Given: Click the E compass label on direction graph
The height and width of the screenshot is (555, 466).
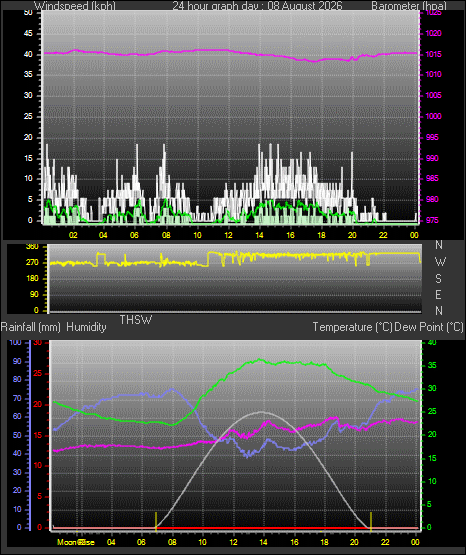Looking at the screenshot, I should click(438, 294).
